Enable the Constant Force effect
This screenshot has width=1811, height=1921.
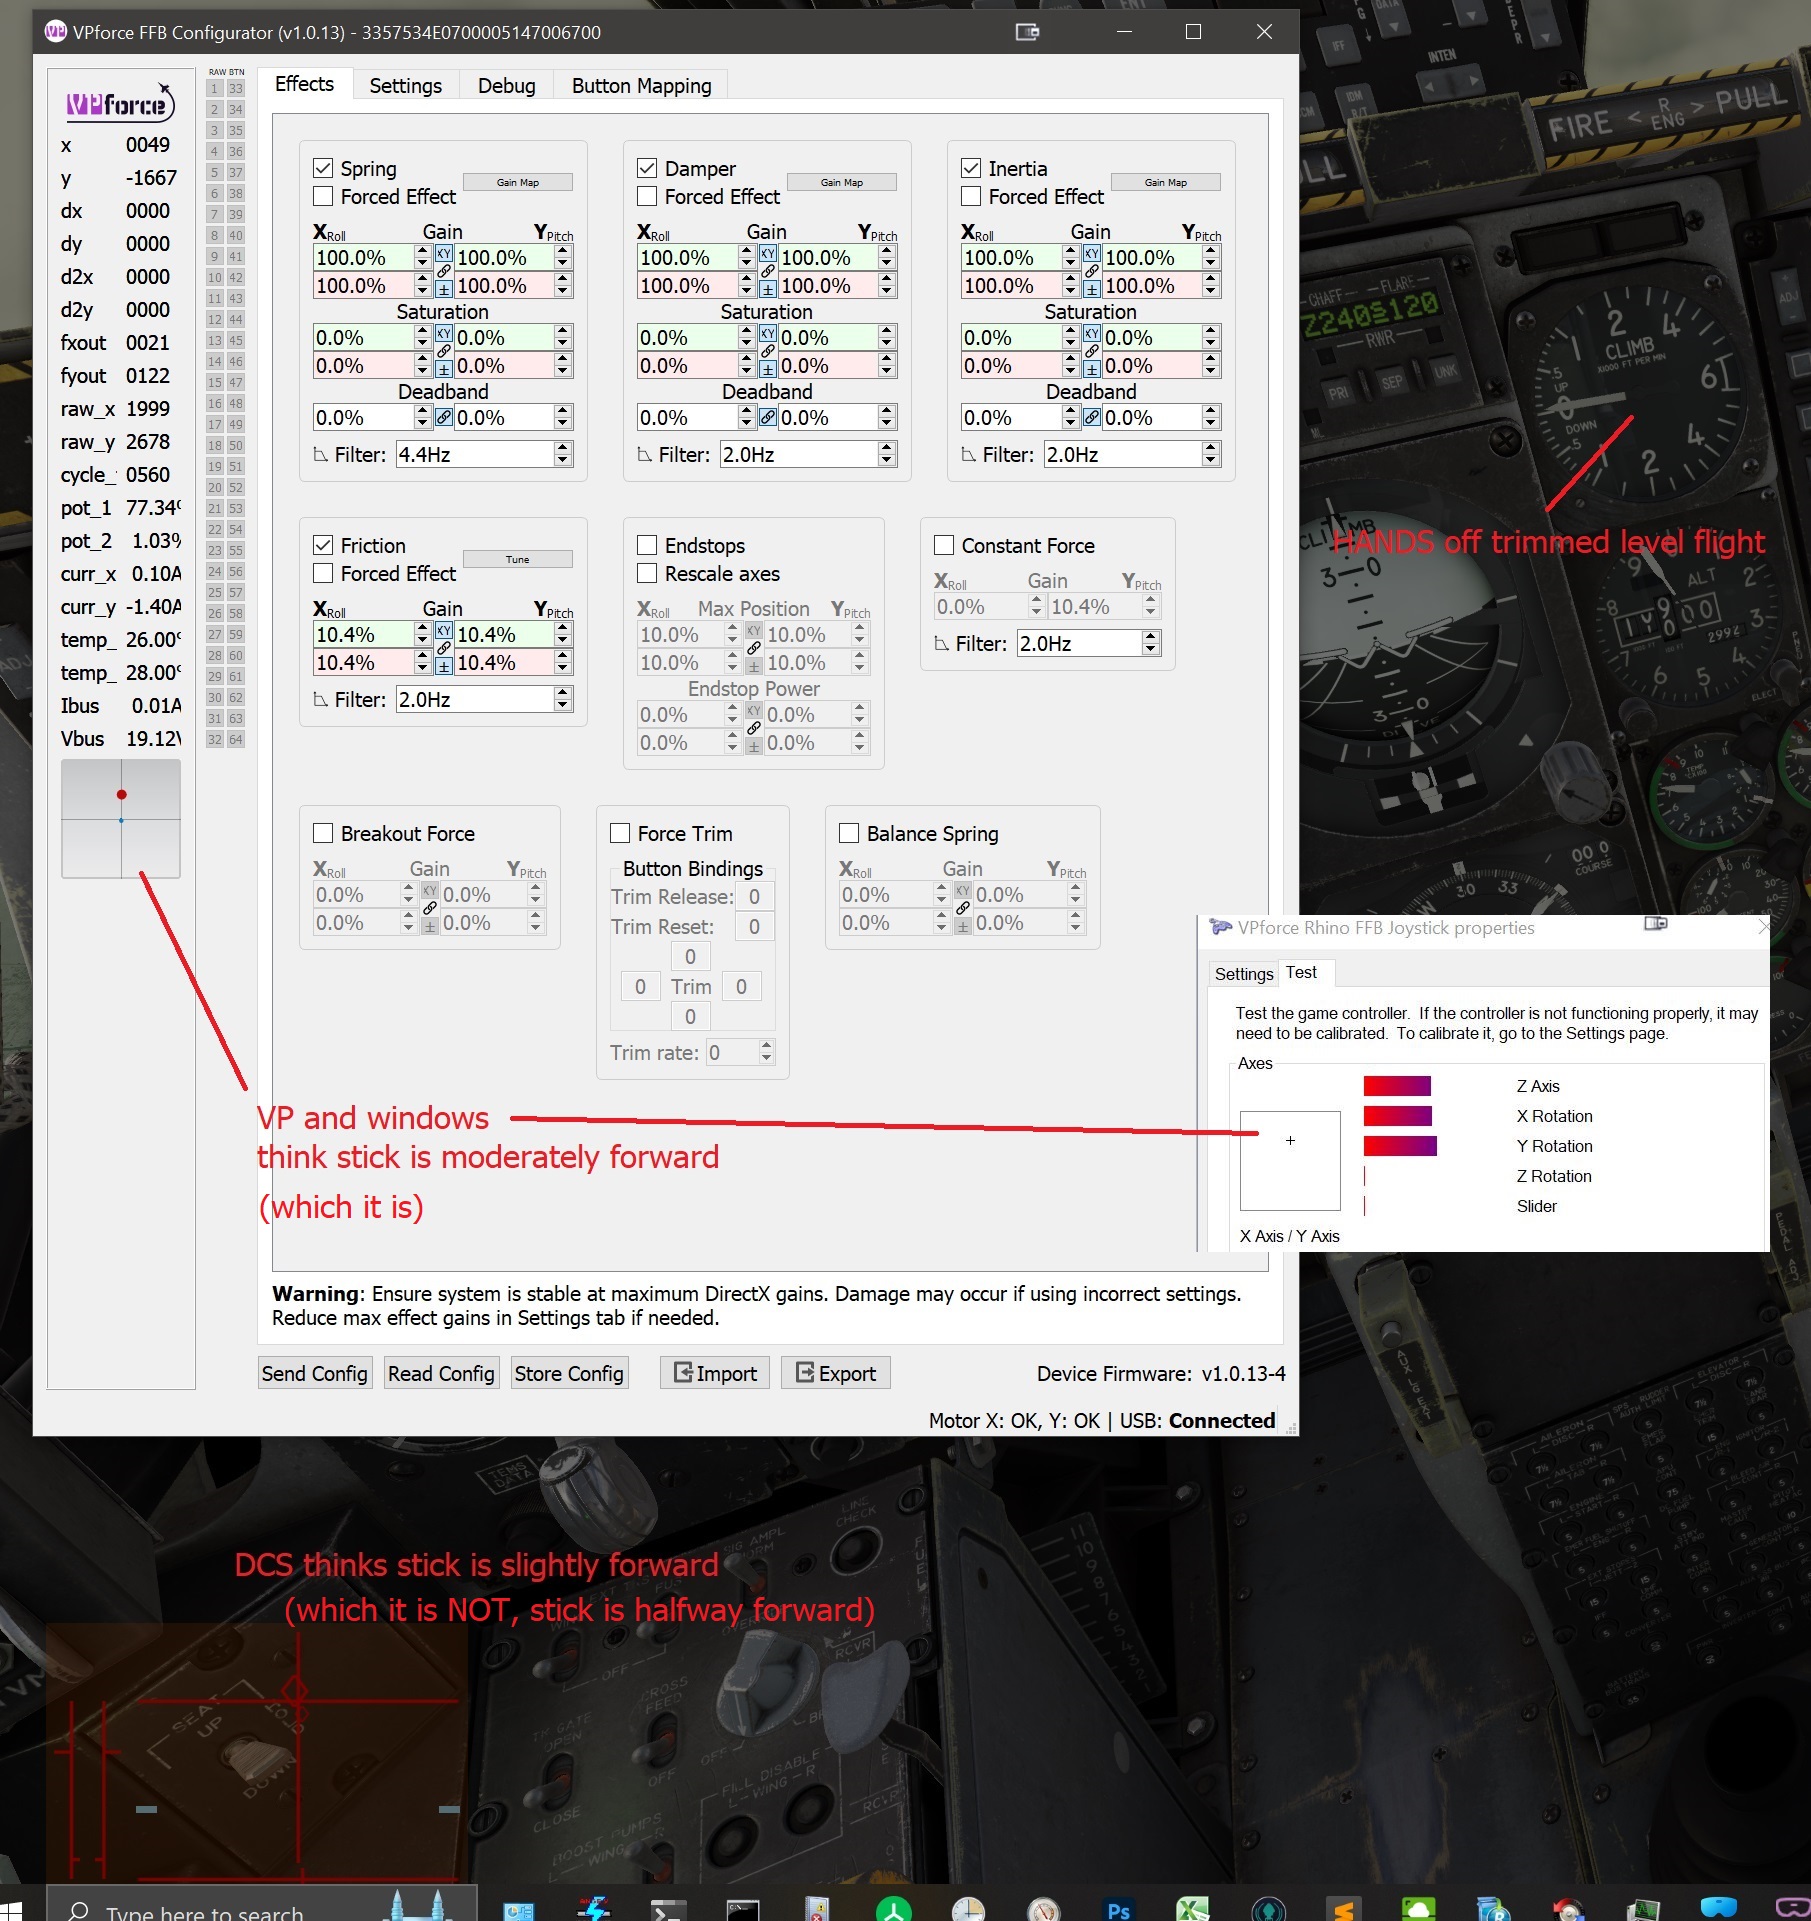click(943, 545)
